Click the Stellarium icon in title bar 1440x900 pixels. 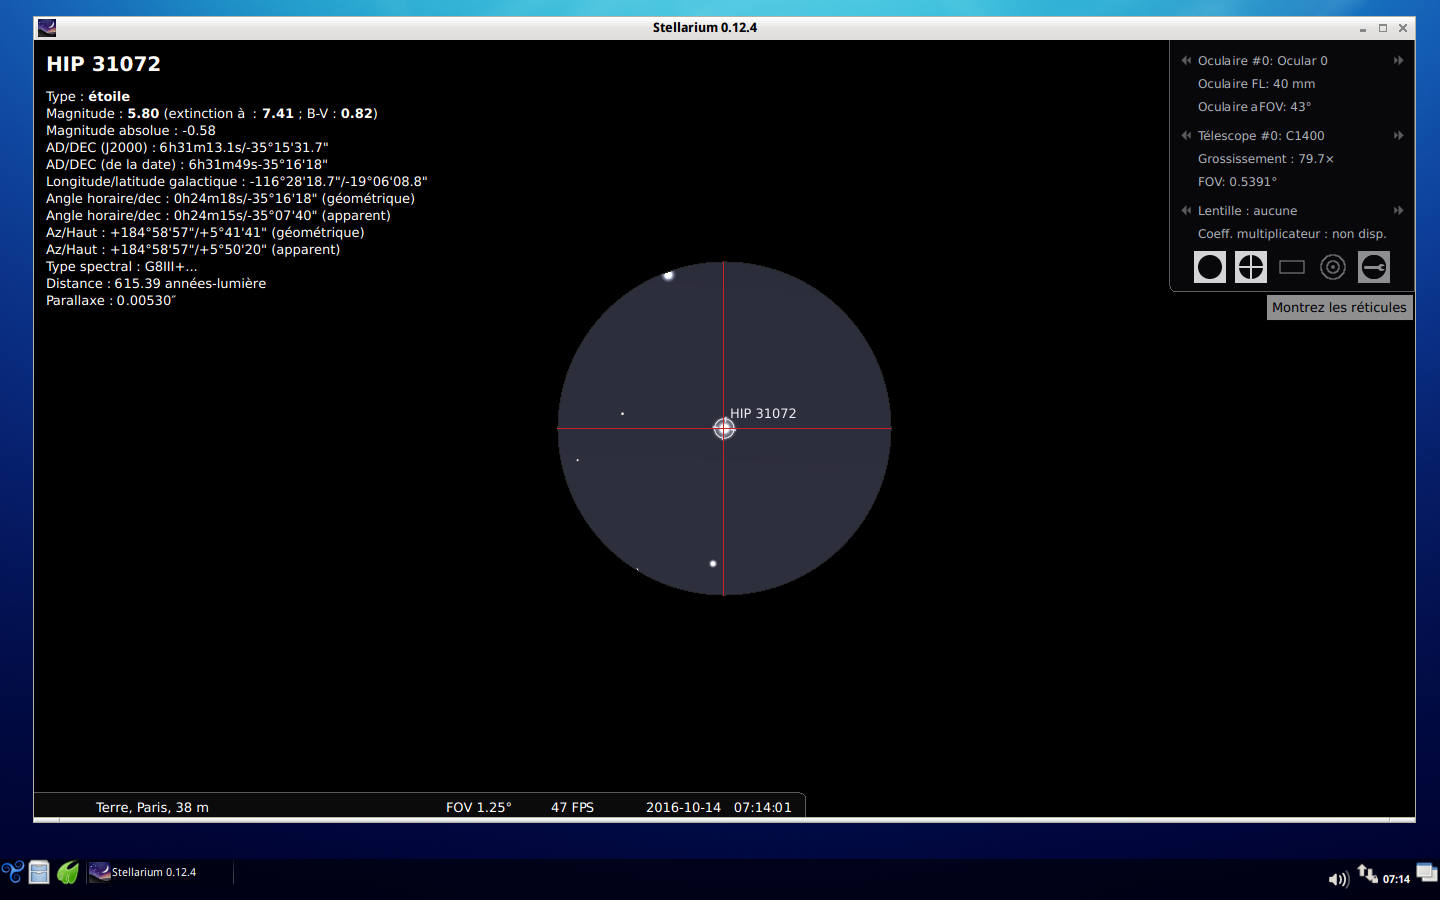(47, 28)
